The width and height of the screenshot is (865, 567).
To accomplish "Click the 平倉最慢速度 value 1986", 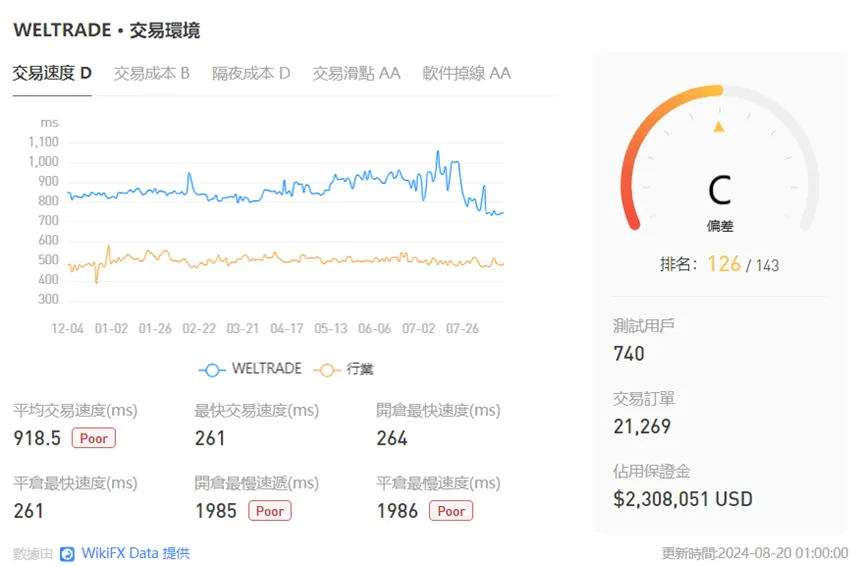I will [x=397, y=511].
